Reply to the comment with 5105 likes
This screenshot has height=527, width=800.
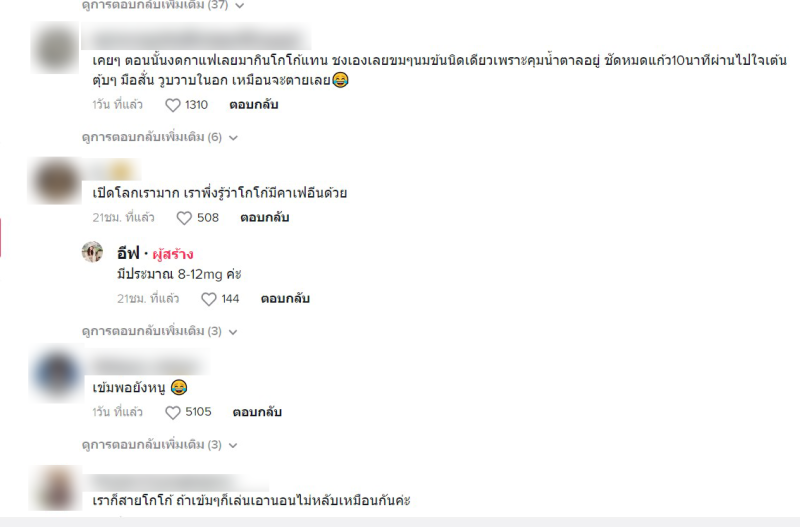click(x=257, y=412)
